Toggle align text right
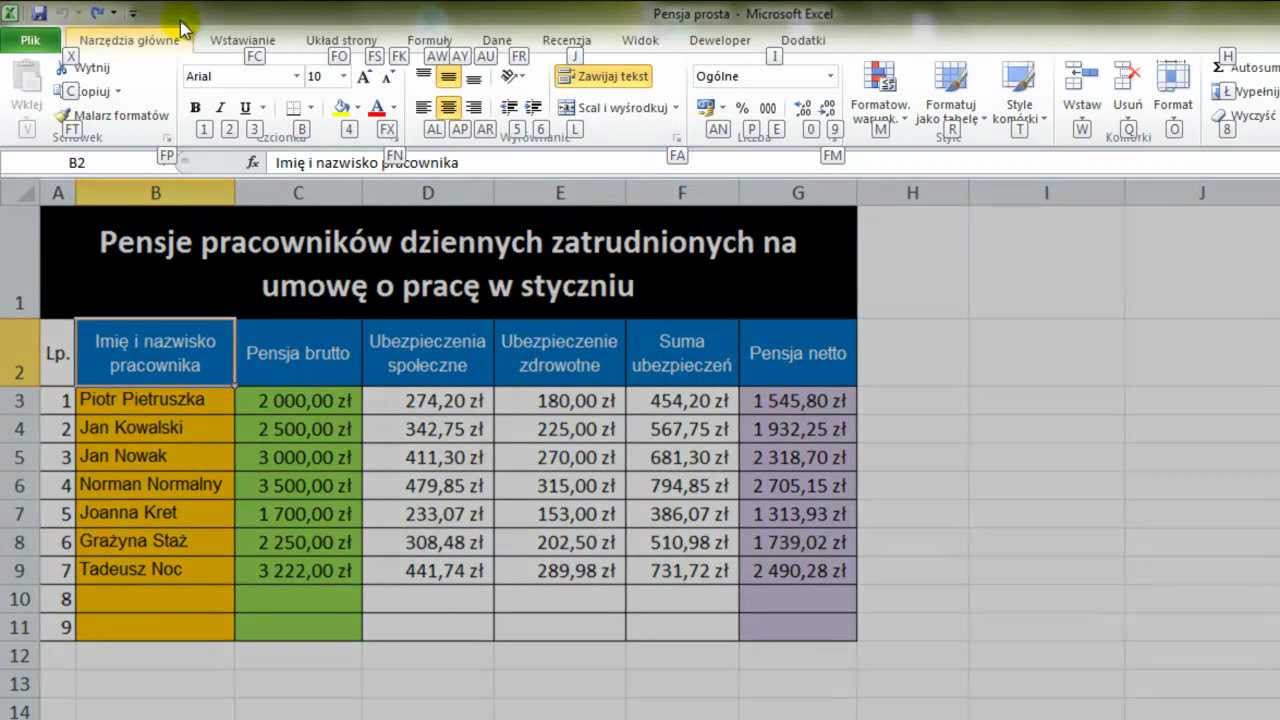 point(474,107)
